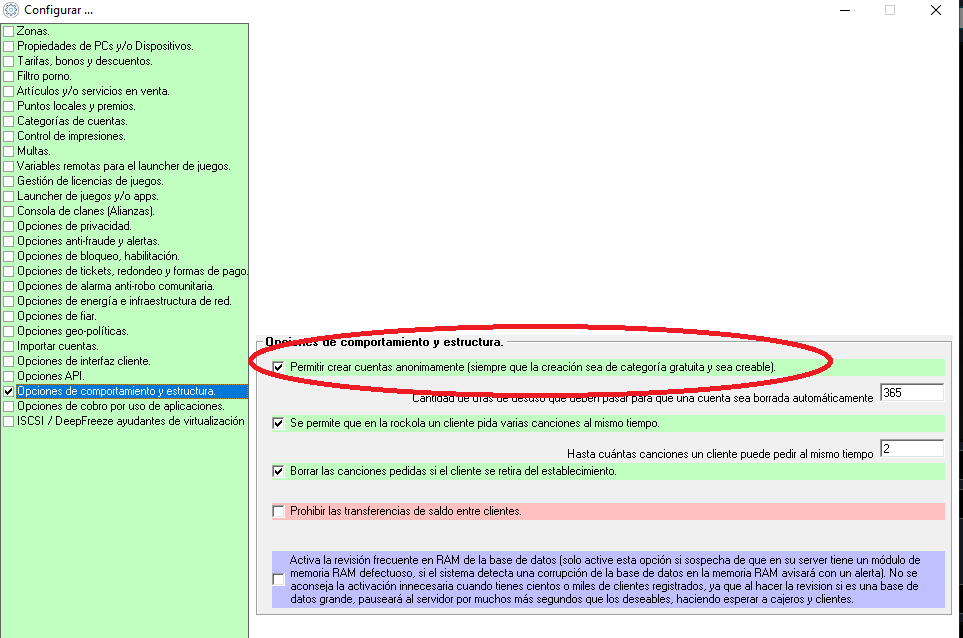Screen dimensions: 963x638
Task: Click the Configurar gear icon in title bar
Action: point(11,10)
